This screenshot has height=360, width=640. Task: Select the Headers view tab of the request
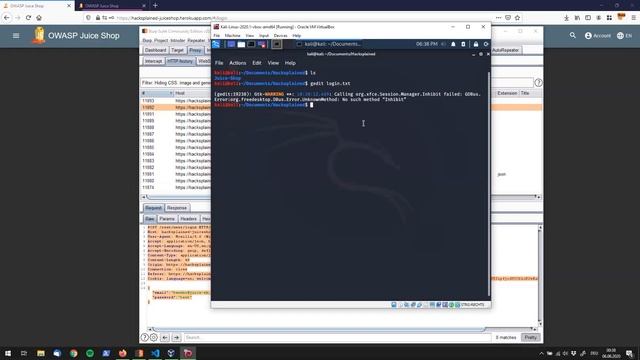(189, 219)
